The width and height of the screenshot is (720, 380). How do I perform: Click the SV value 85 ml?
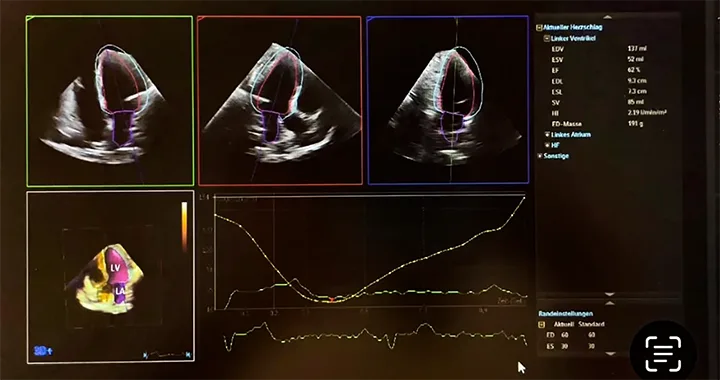(x=636, y=102)
